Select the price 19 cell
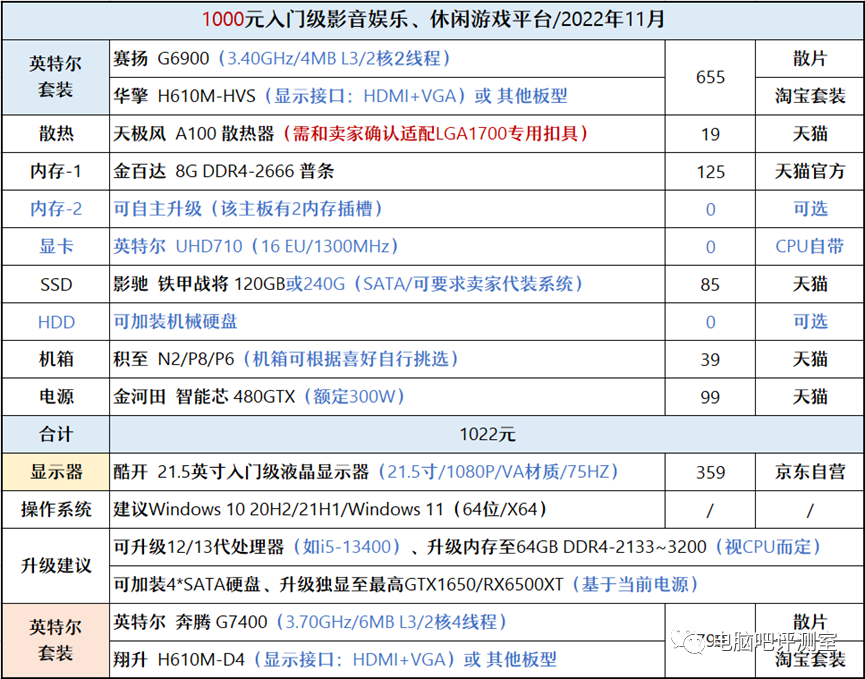This screenshot has height=679, width=865. 710,134
